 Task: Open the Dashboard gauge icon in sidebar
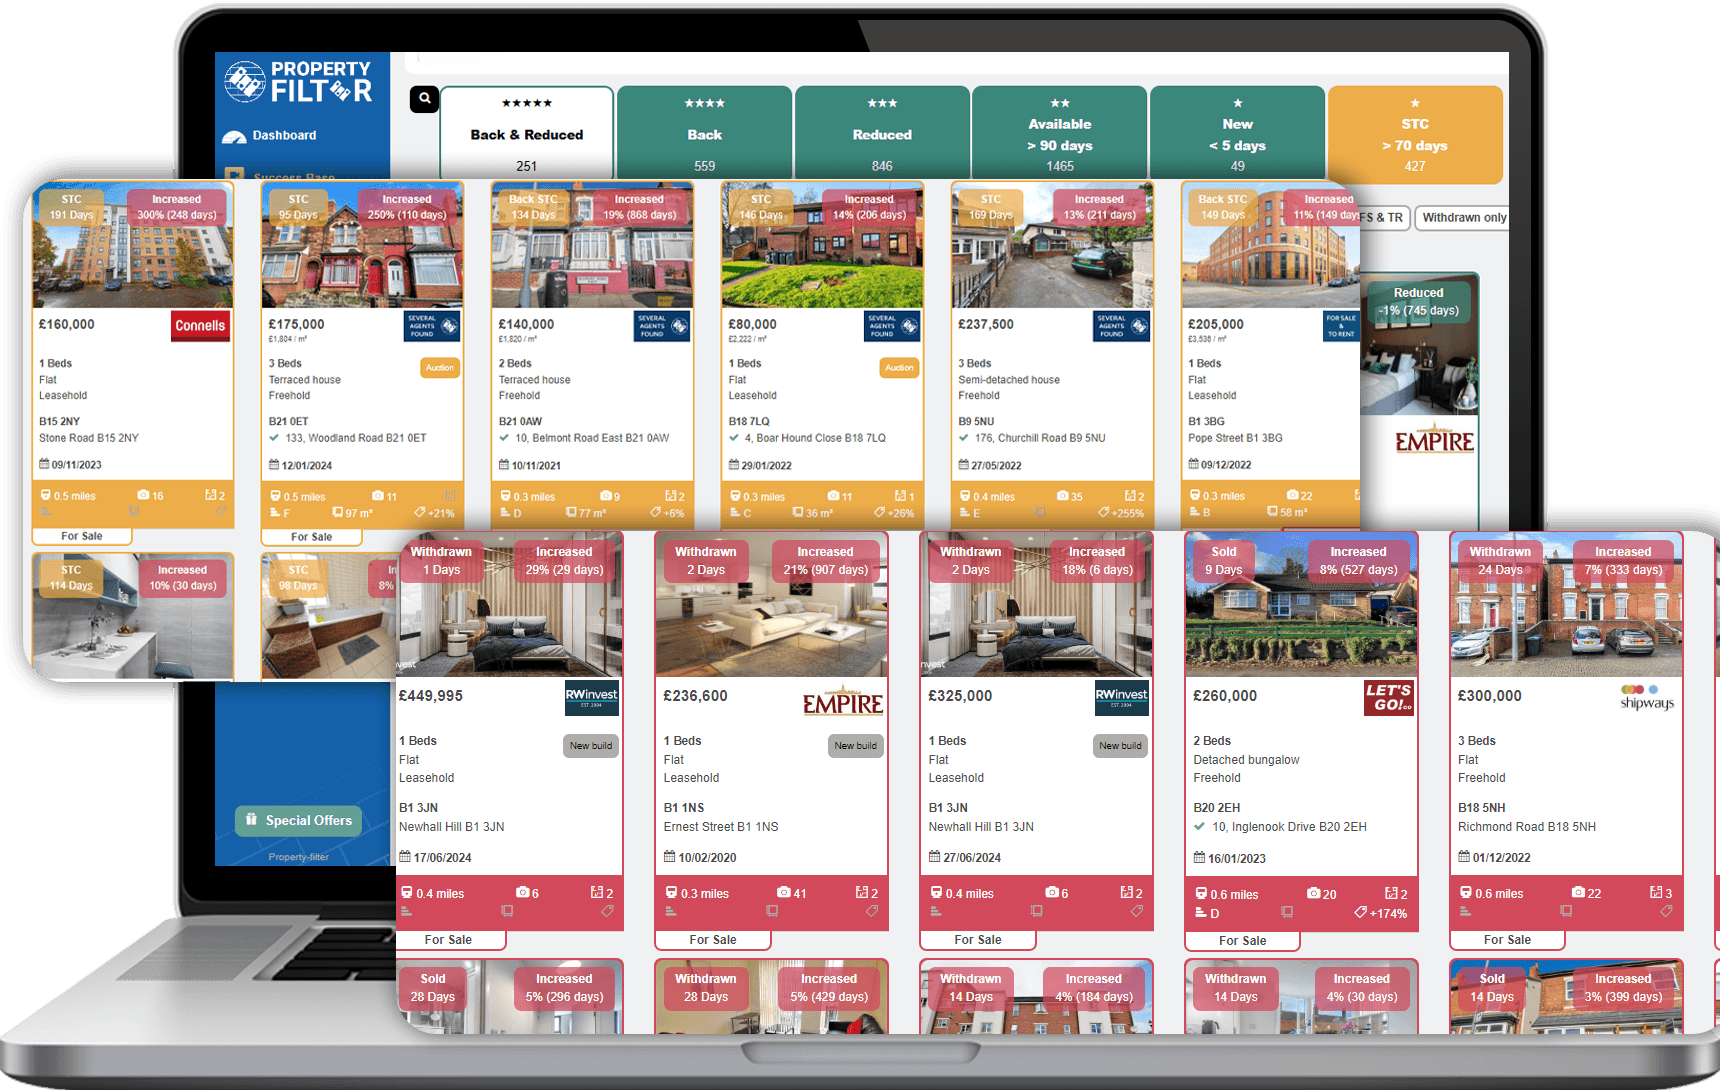pos(235,137)
